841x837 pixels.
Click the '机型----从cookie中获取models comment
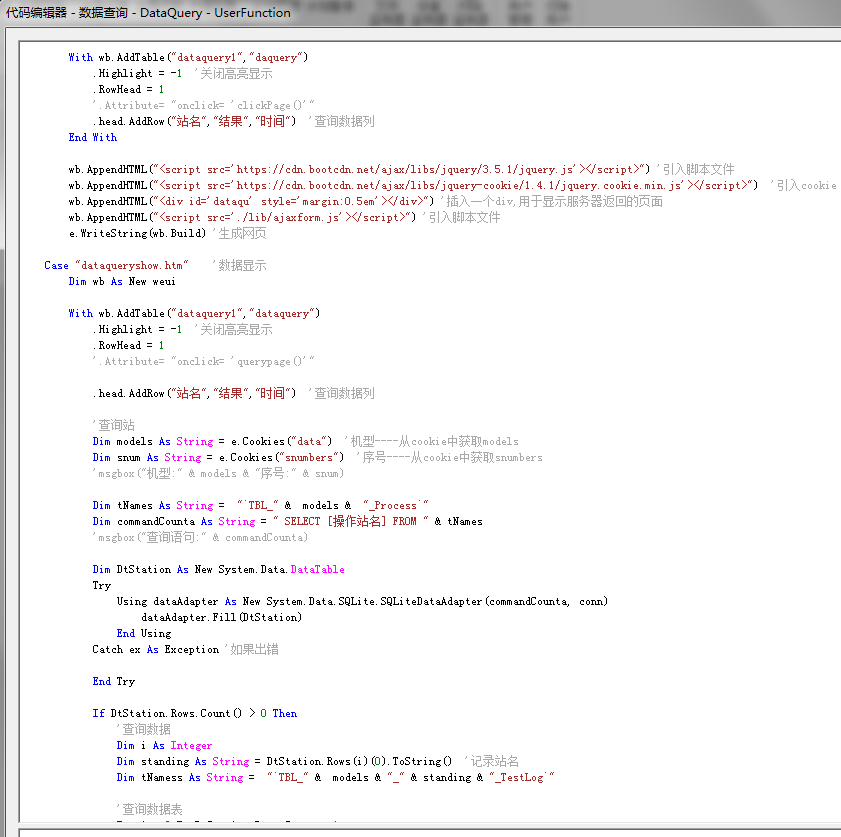coord(432,441)
